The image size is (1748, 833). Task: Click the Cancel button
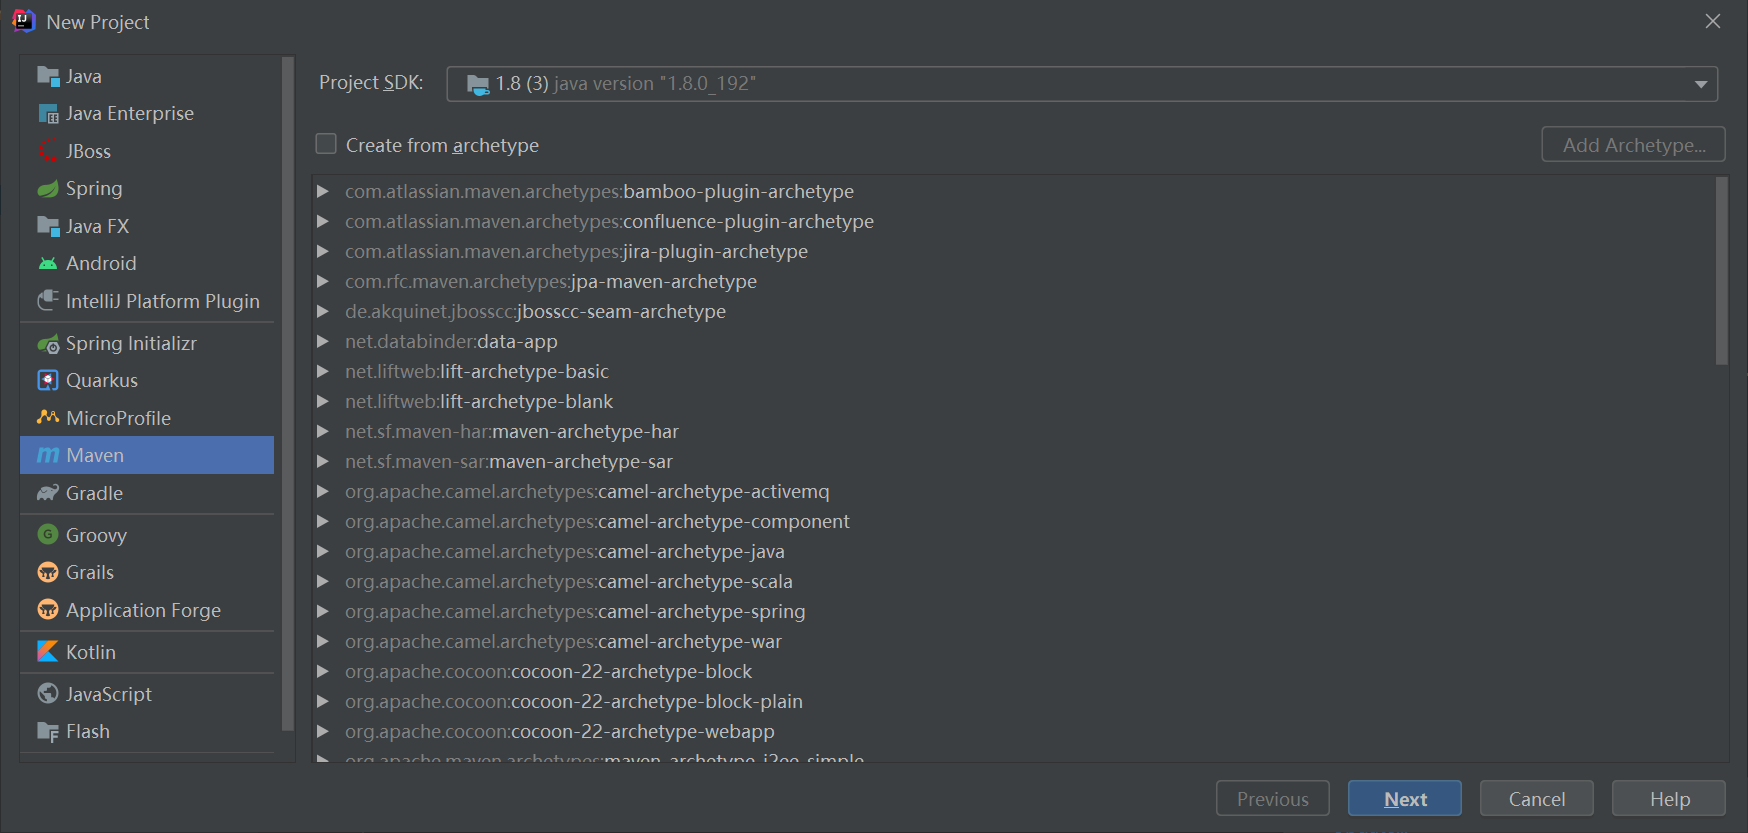(x=1536, y=798)
